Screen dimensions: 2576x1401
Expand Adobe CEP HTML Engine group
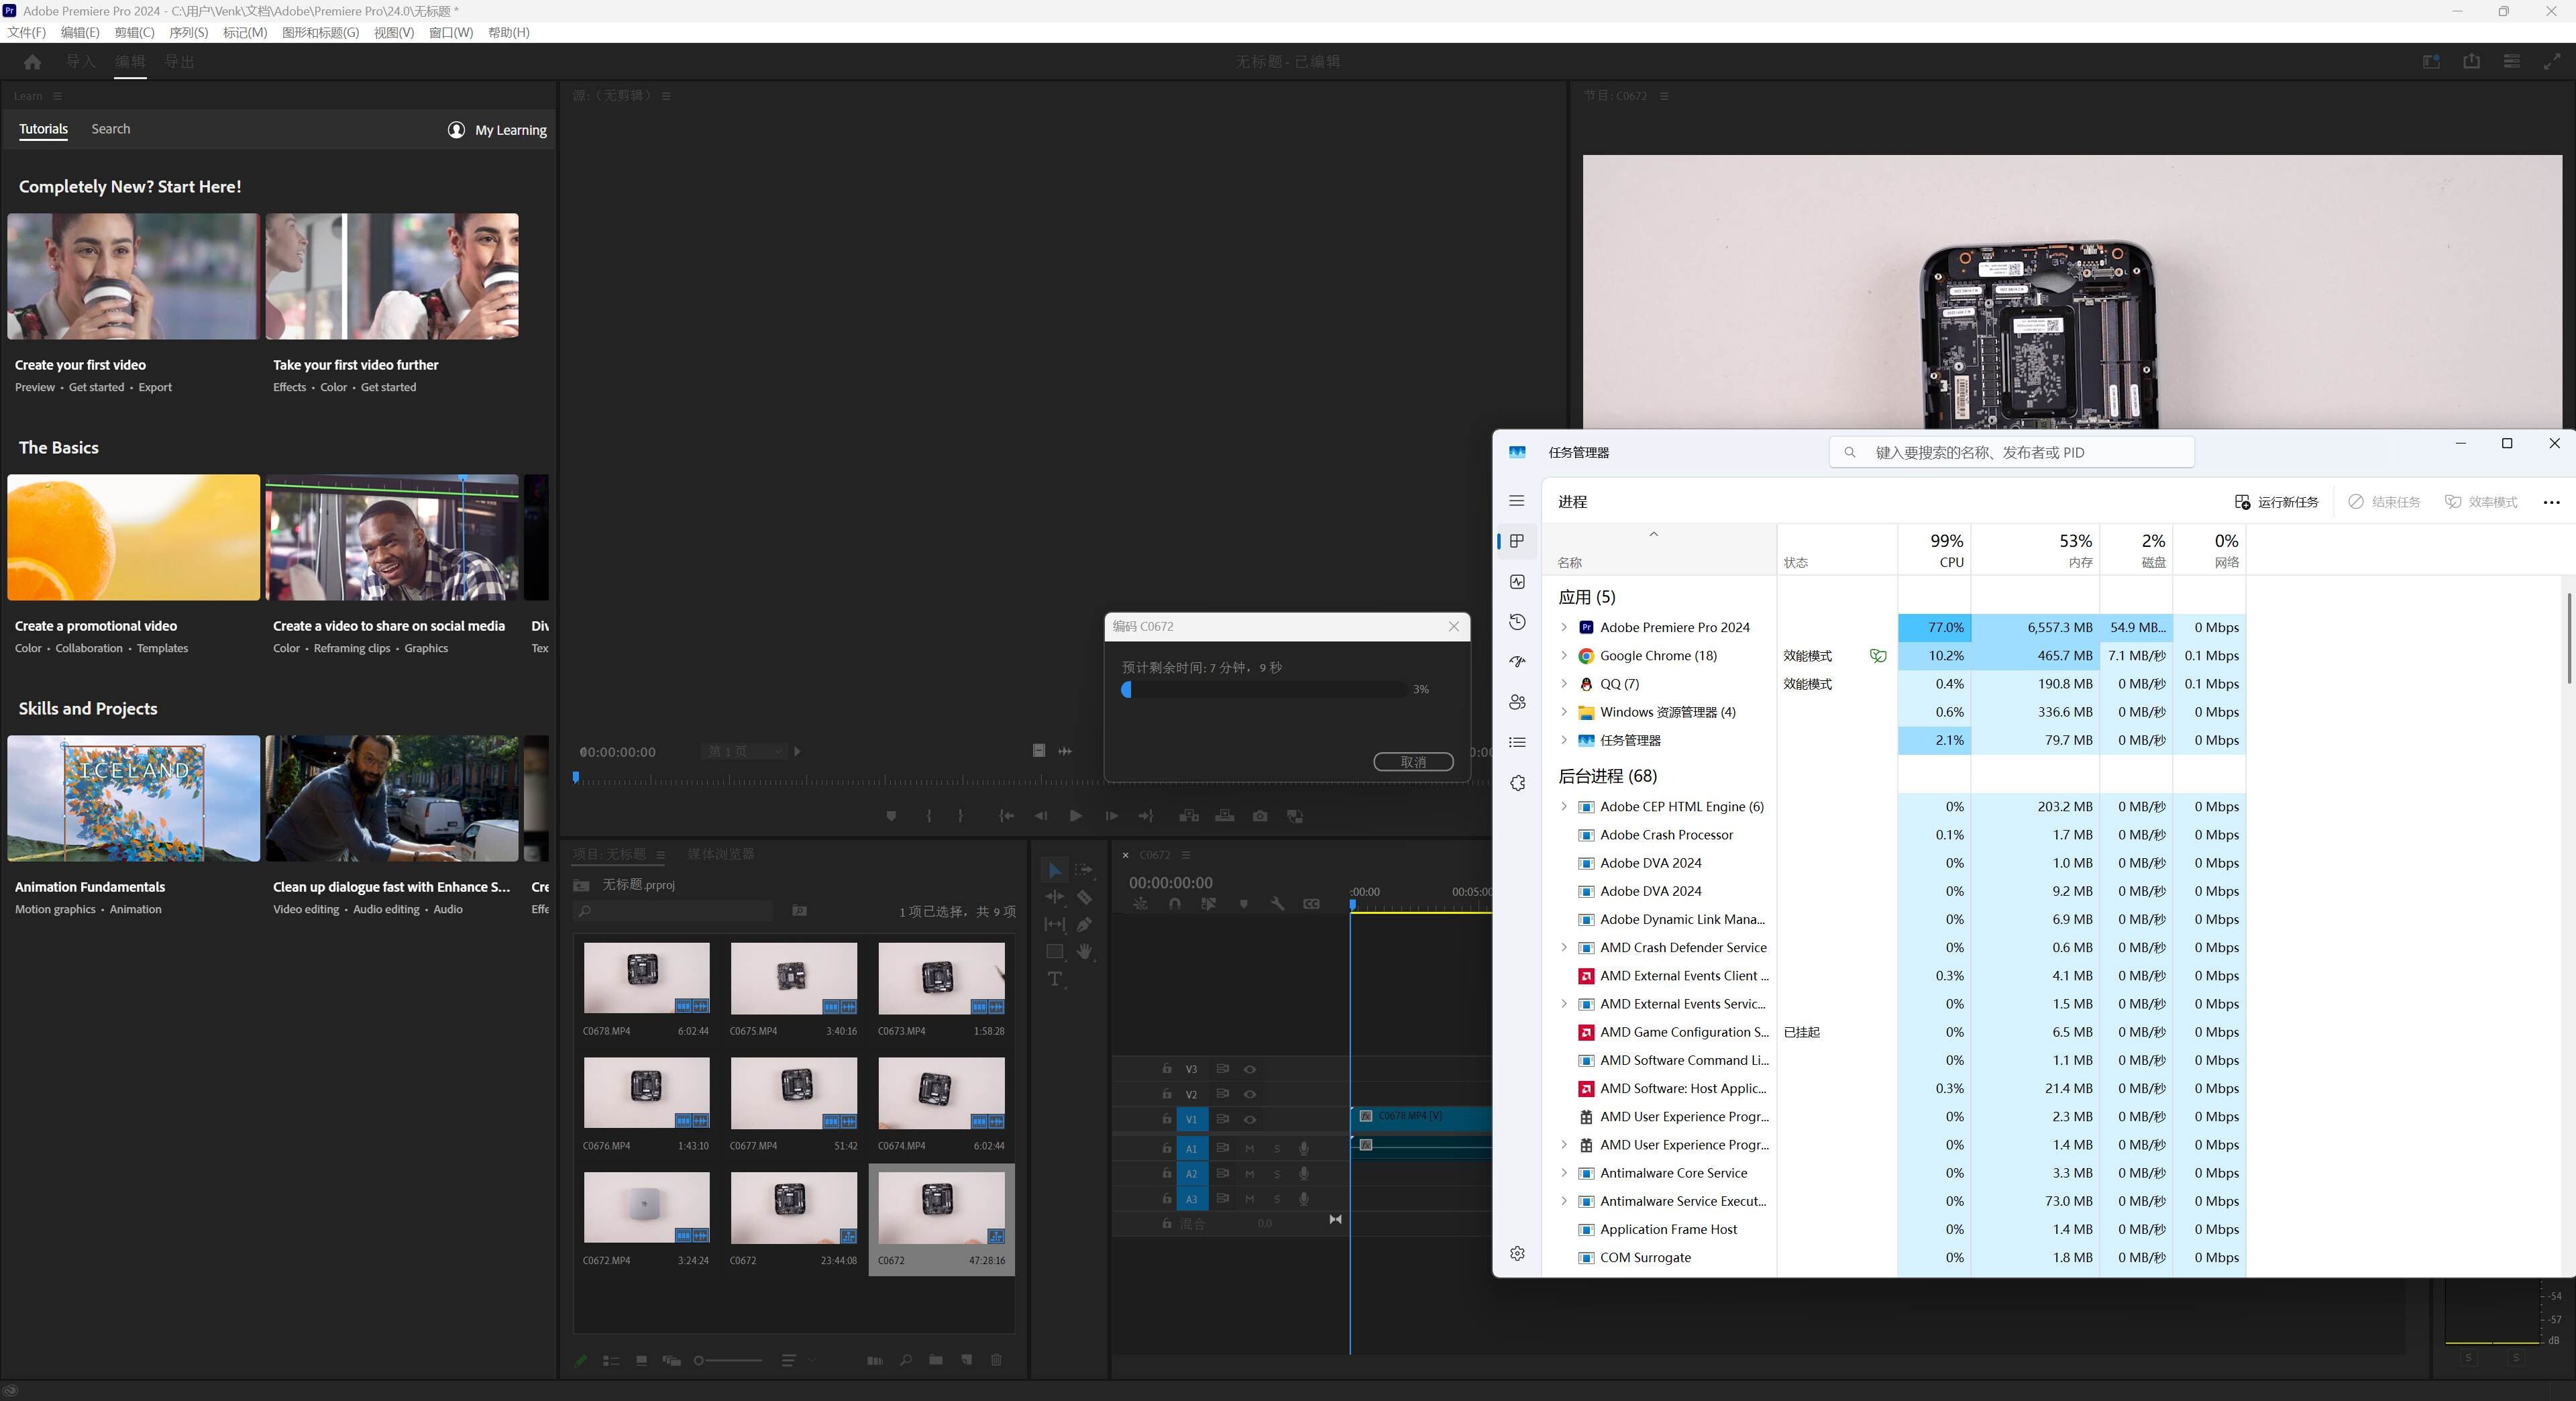1564,806
